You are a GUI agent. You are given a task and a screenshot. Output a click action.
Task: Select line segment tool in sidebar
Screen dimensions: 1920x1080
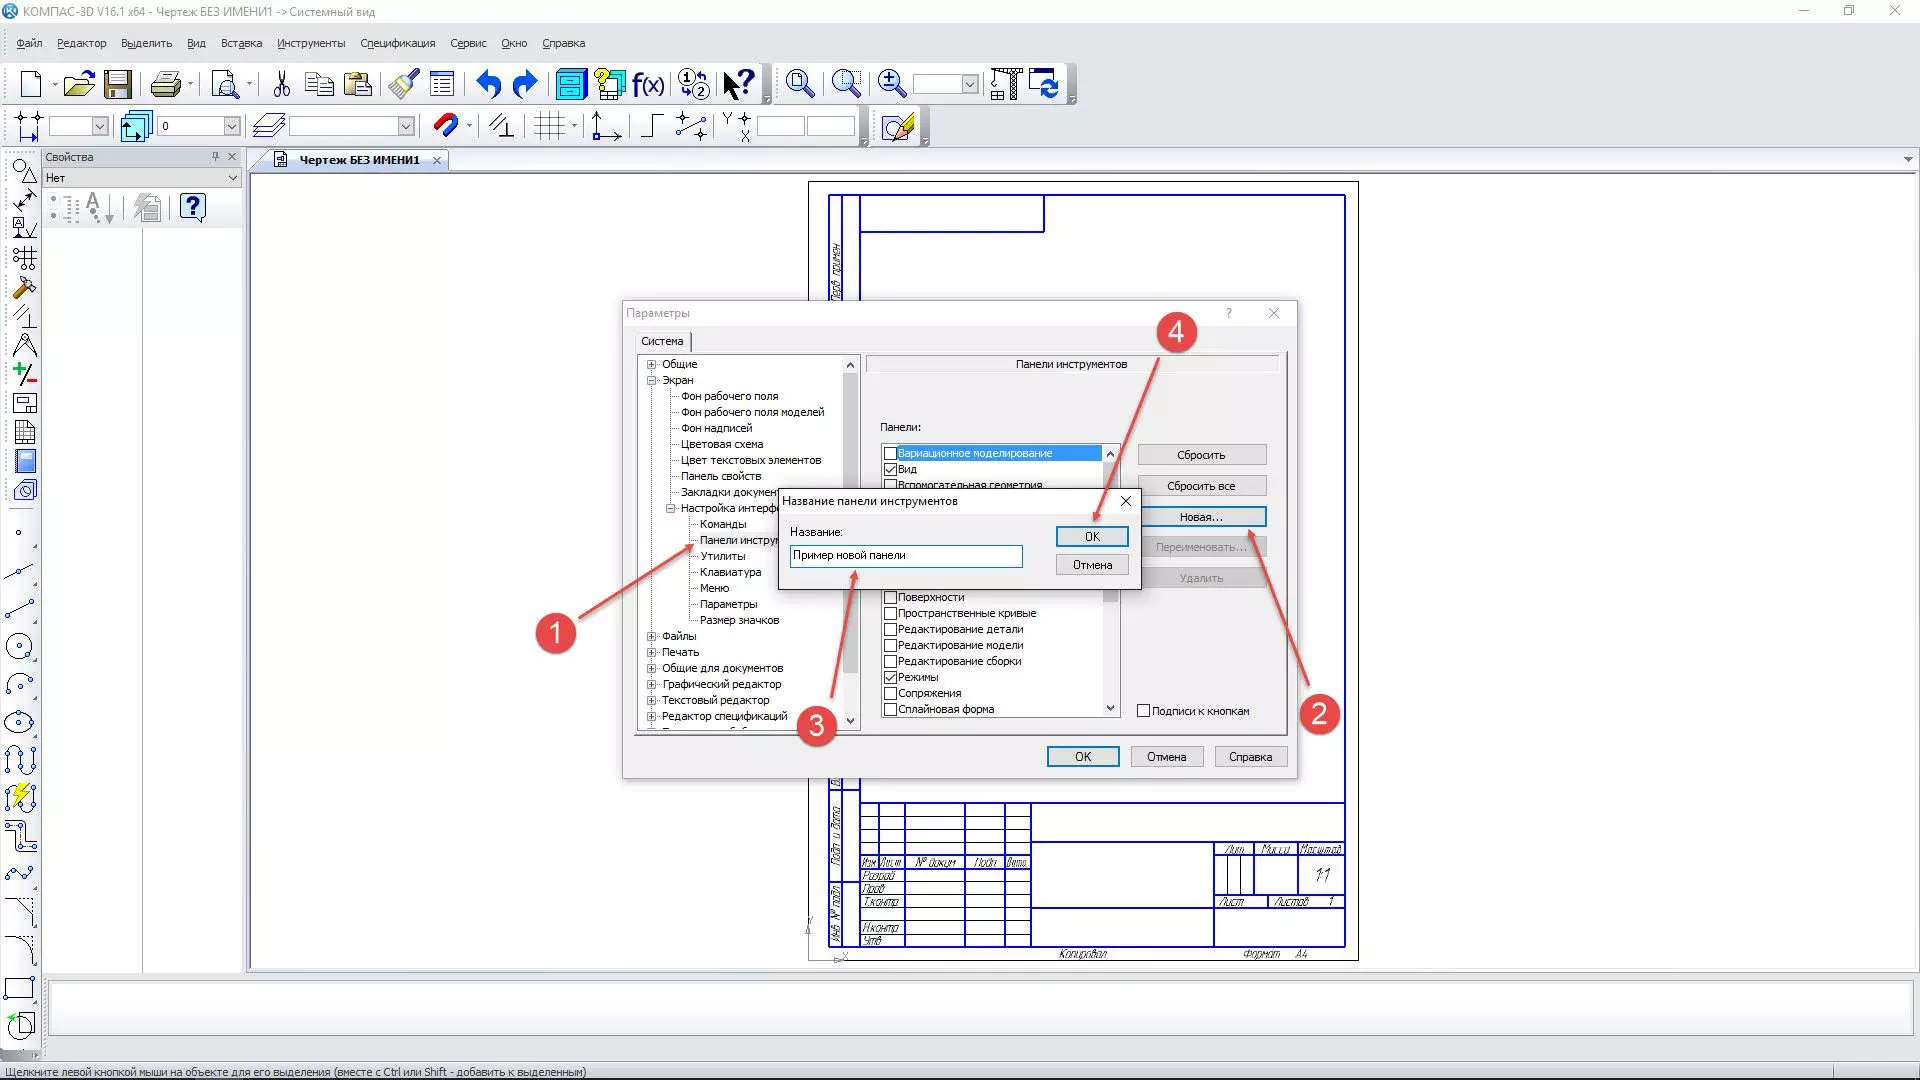coord(20,609)
